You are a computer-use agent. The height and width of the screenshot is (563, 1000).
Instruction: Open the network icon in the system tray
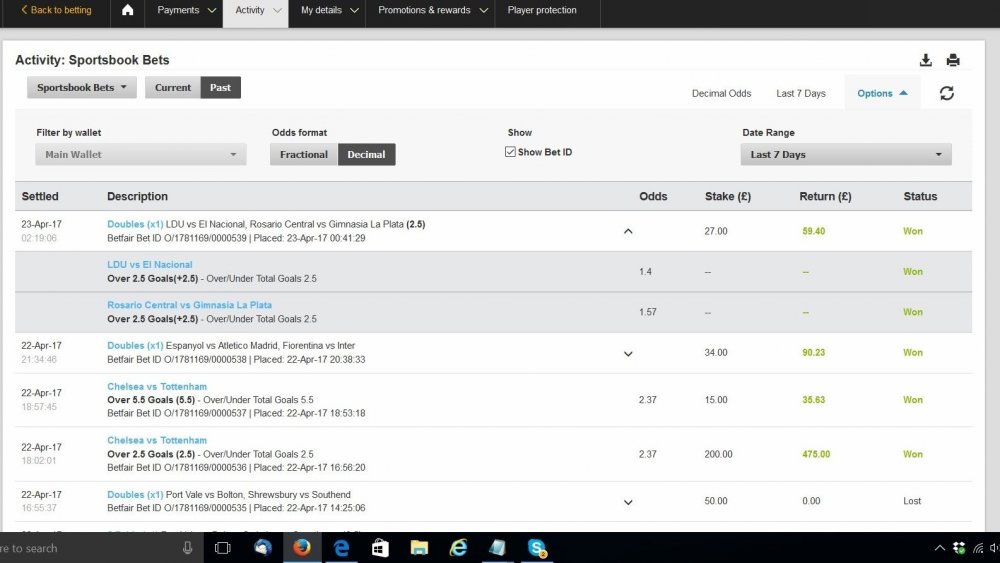tap(978, 548)
